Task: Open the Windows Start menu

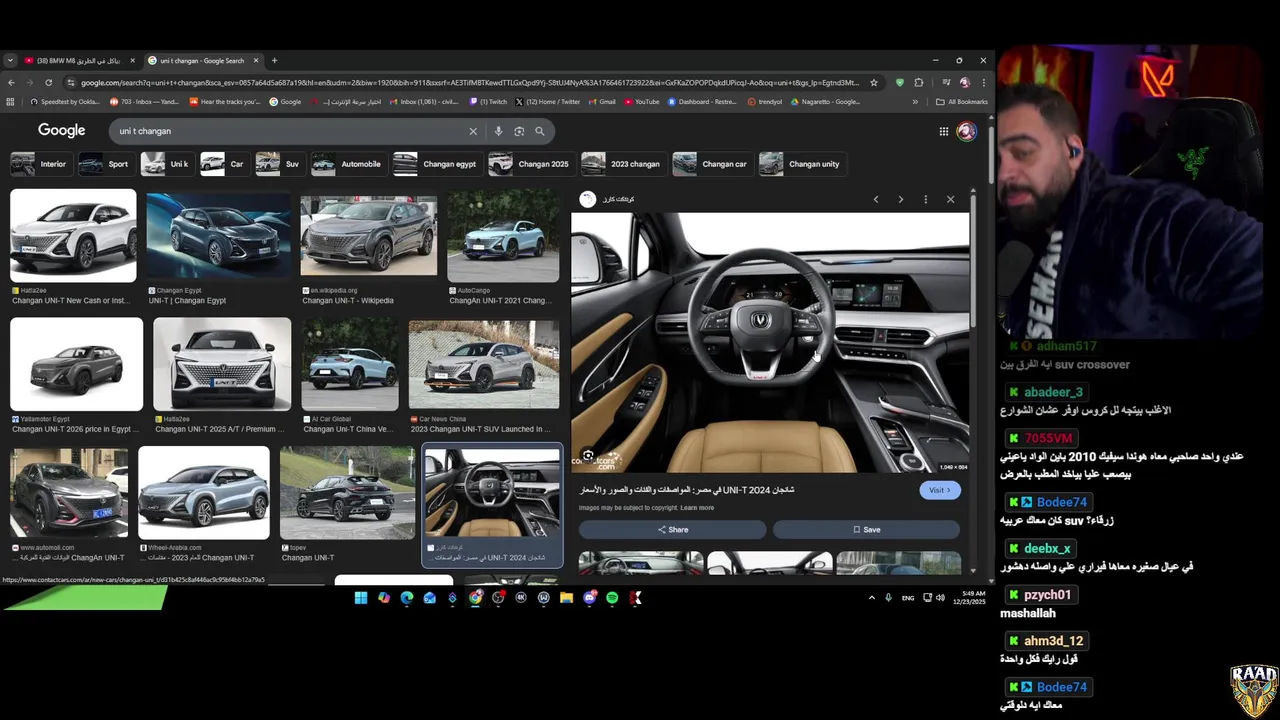Action: click(x=361, y=598)
